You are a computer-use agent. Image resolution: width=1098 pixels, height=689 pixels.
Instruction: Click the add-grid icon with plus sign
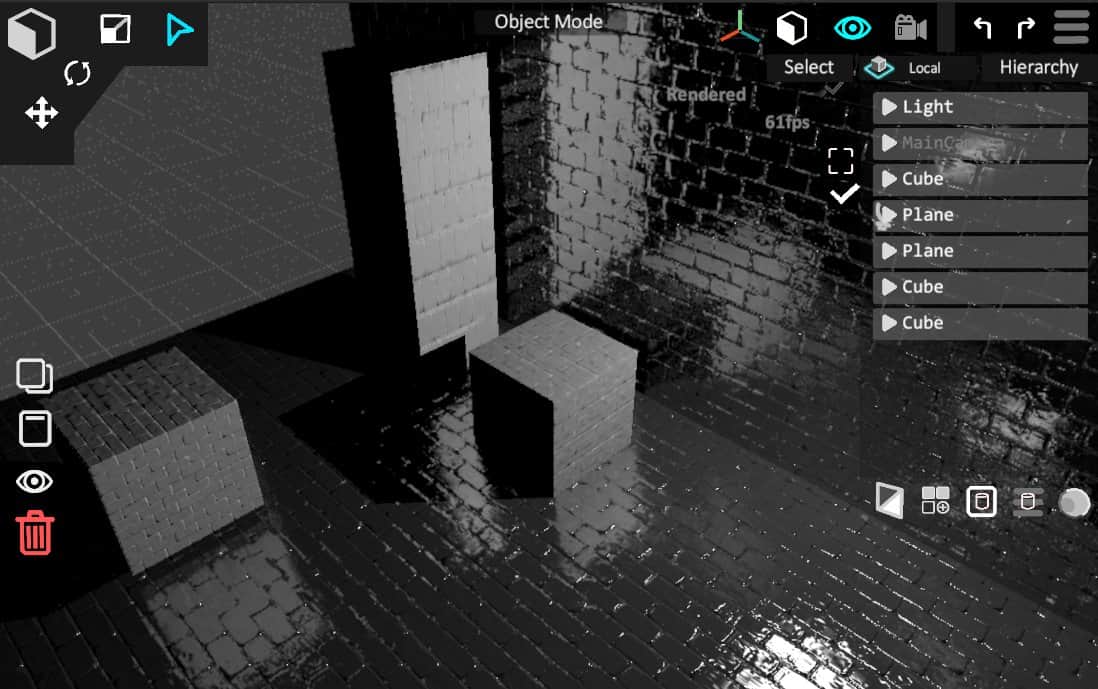[935, 501]
